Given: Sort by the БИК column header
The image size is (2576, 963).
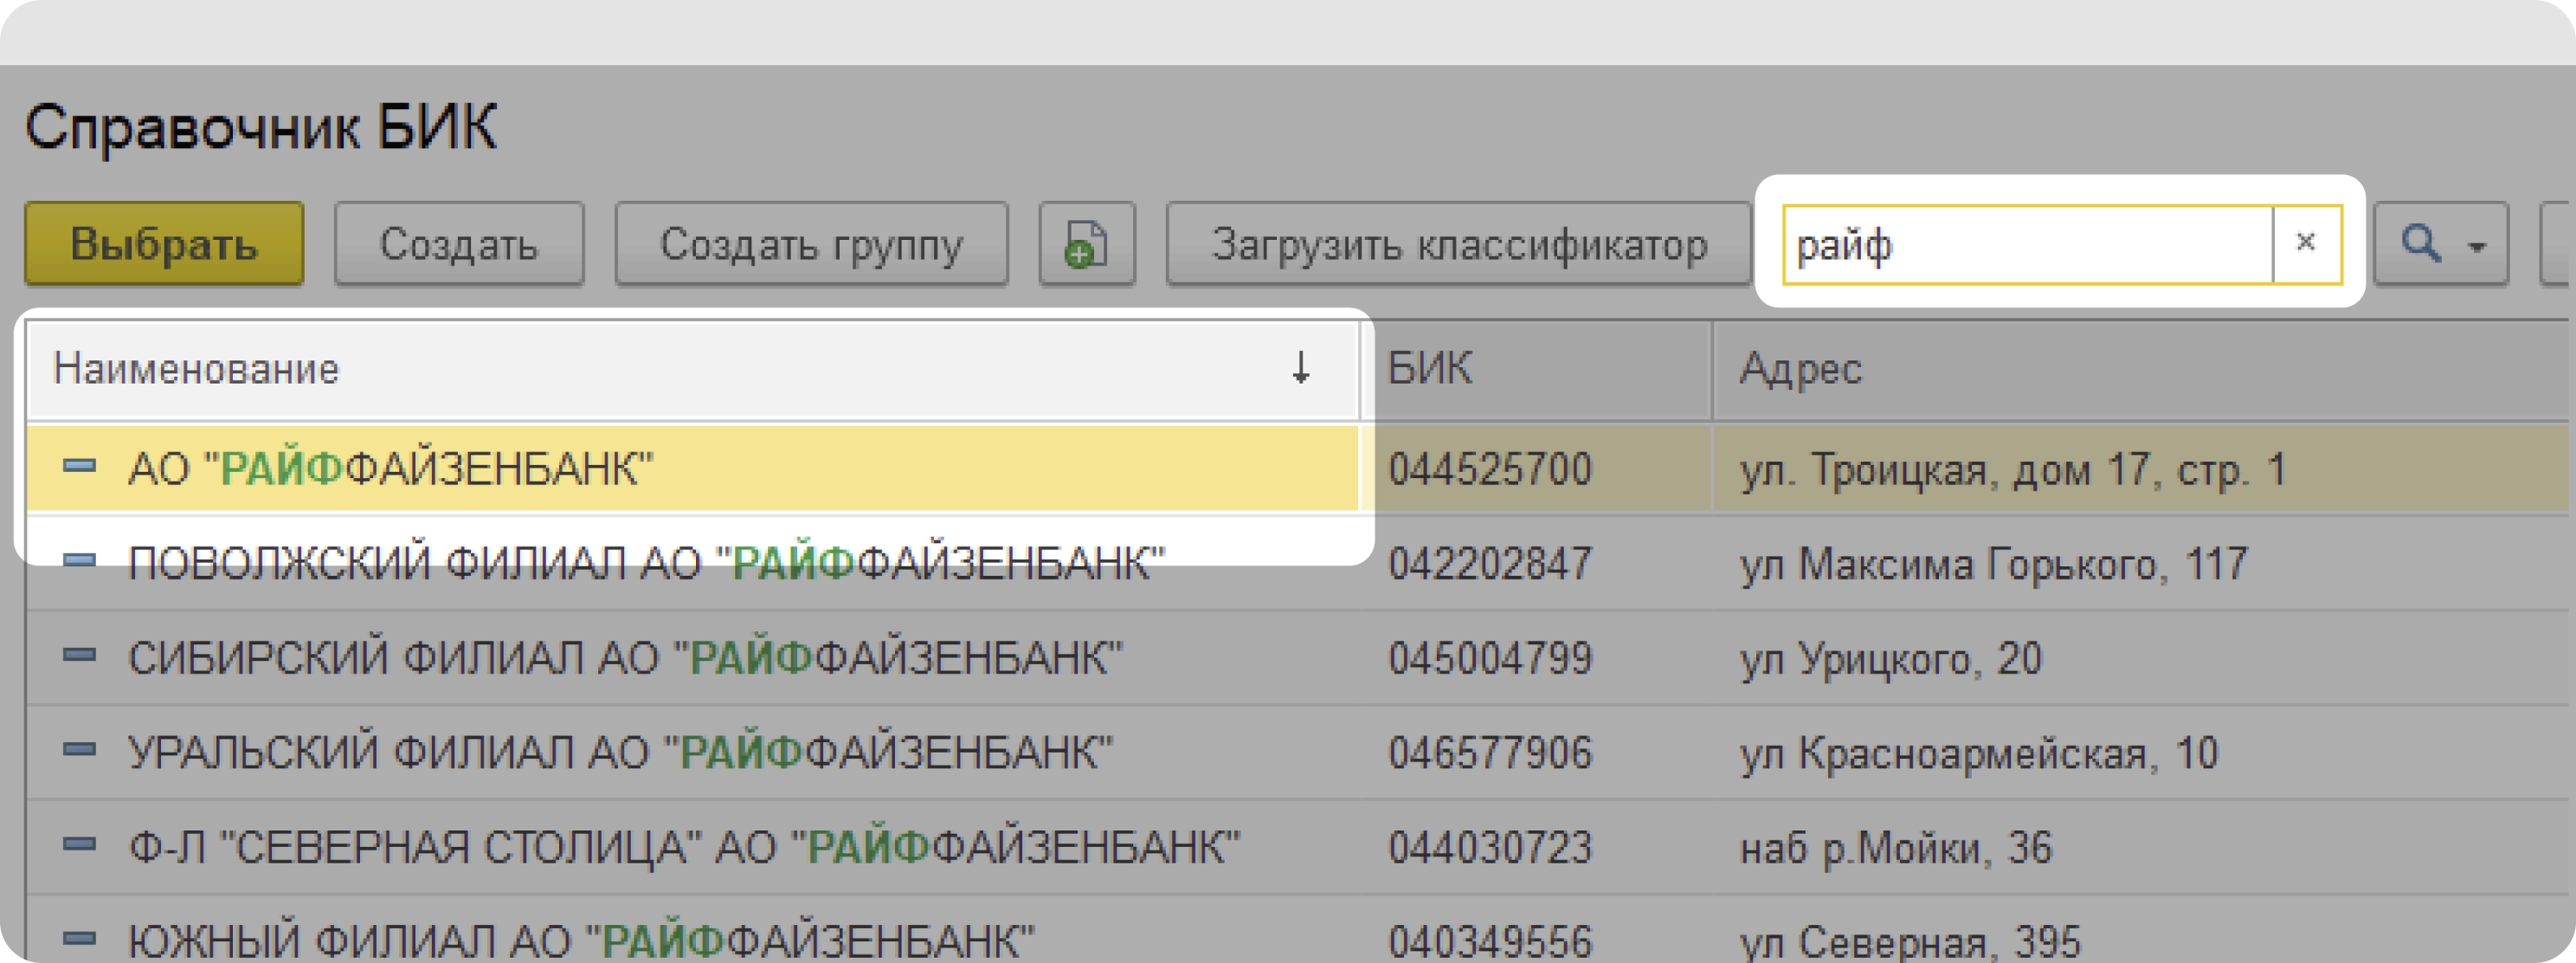Looking at the screenshot, I should 1430,369.
